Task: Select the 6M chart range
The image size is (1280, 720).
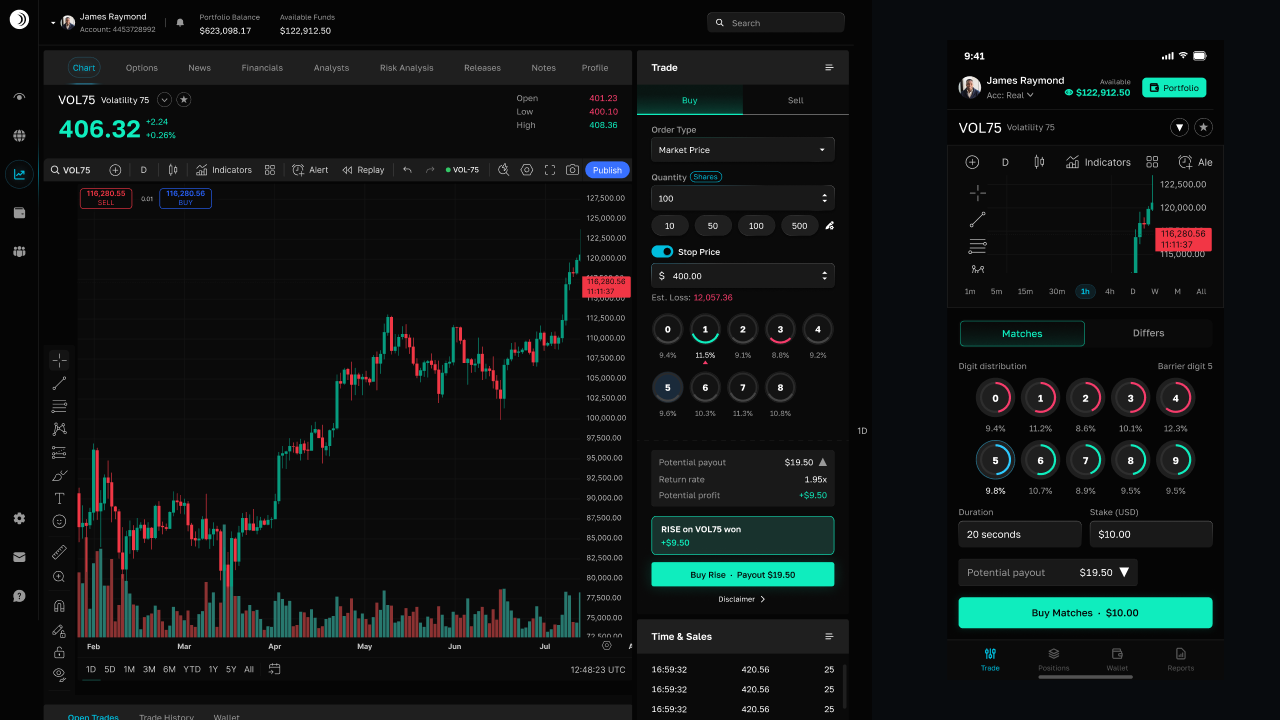Action: (169, 669)
